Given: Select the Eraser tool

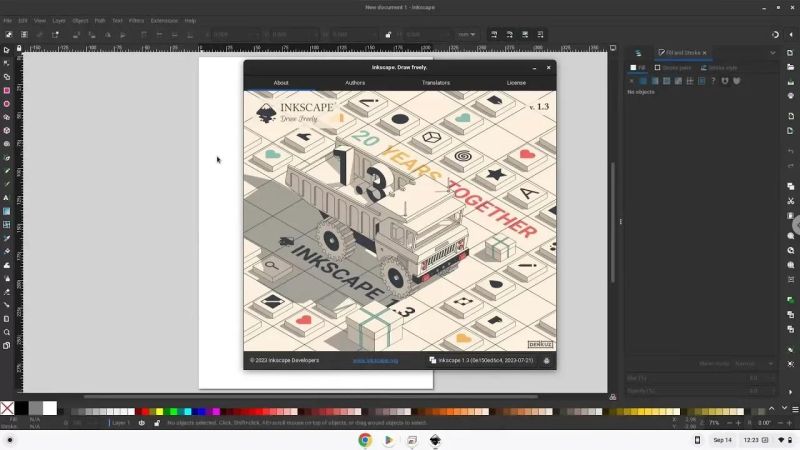Looking at the screenshot, I should [x=7, y=292].
